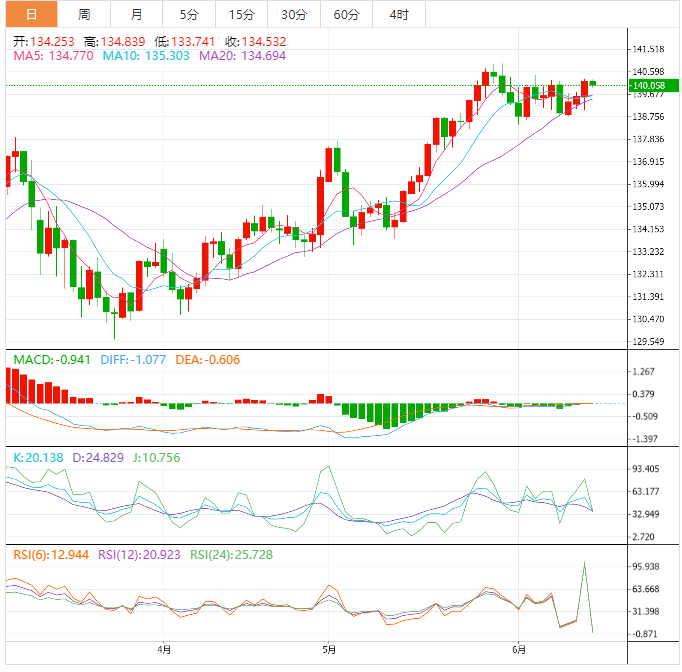Click the 95.938 RSI axis label
The height and width of the screenshot is (672, 682).
pos(645,566)
